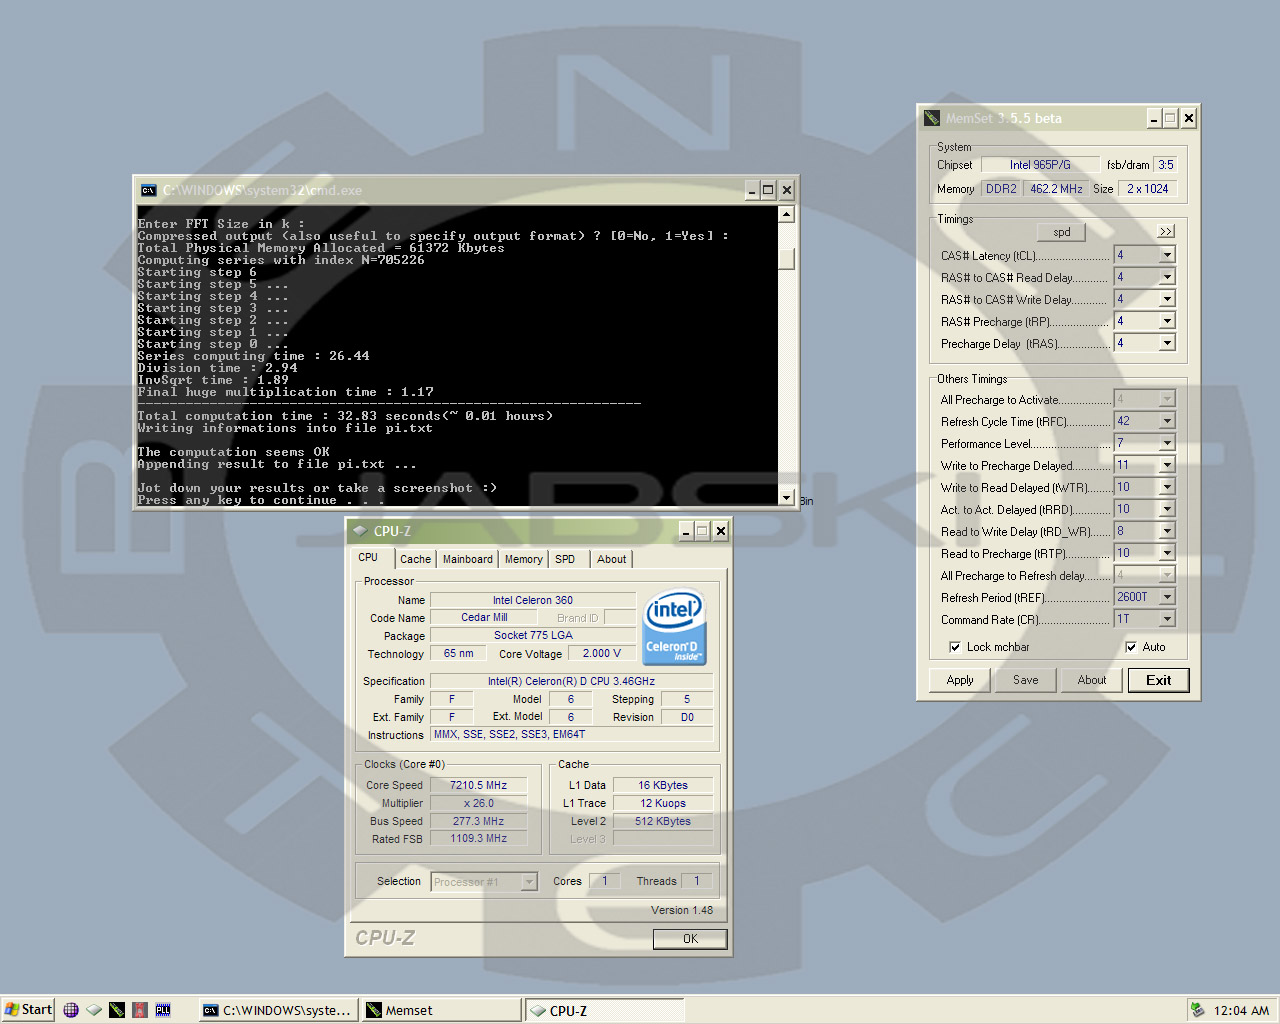Open RAS# to CAS# Write Delay dropdown
This screenshot has width=1280, height=1024.
(x=1167, y=299)
